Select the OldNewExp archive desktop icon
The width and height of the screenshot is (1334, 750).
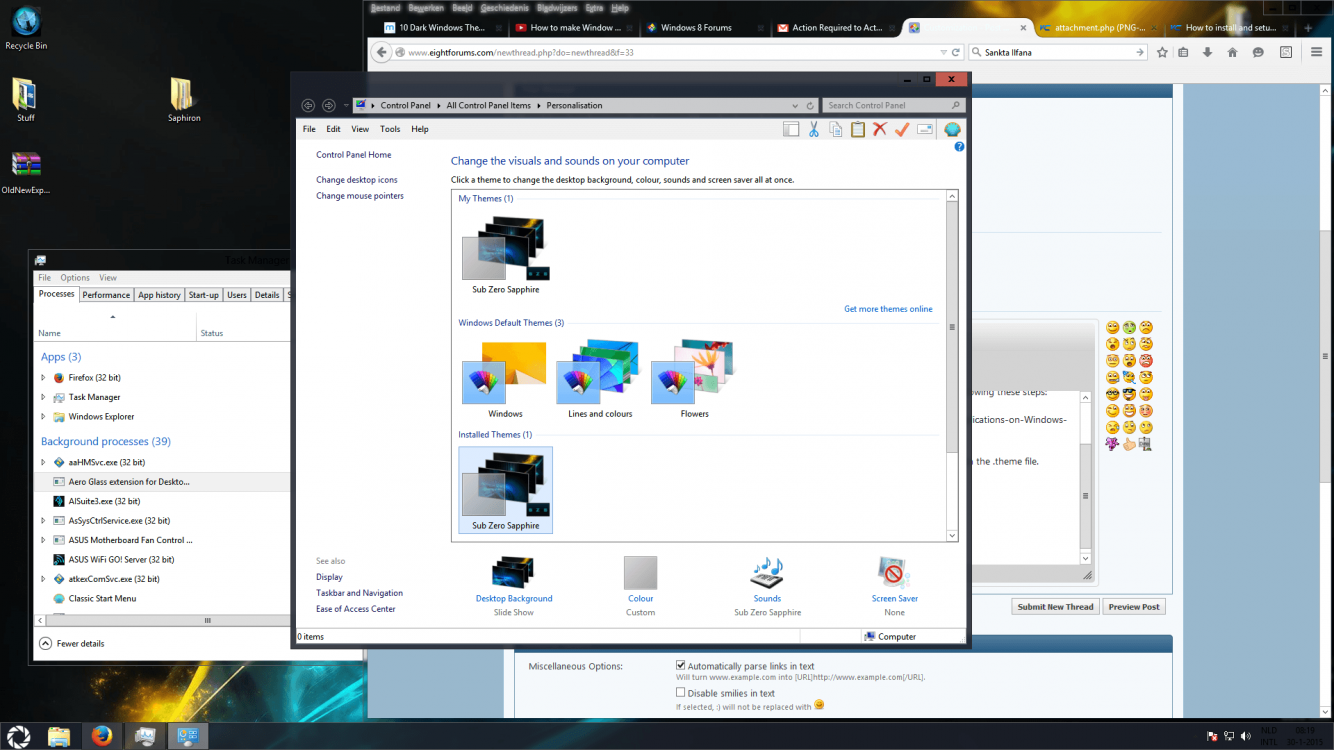[x=26, y=172]
